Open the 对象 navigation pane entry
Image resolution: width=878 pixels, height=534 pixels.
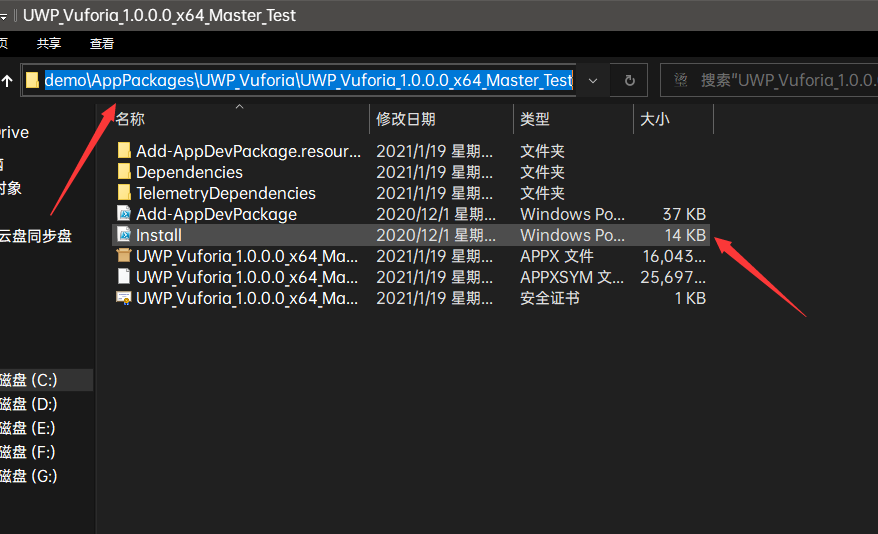[11, 188]
